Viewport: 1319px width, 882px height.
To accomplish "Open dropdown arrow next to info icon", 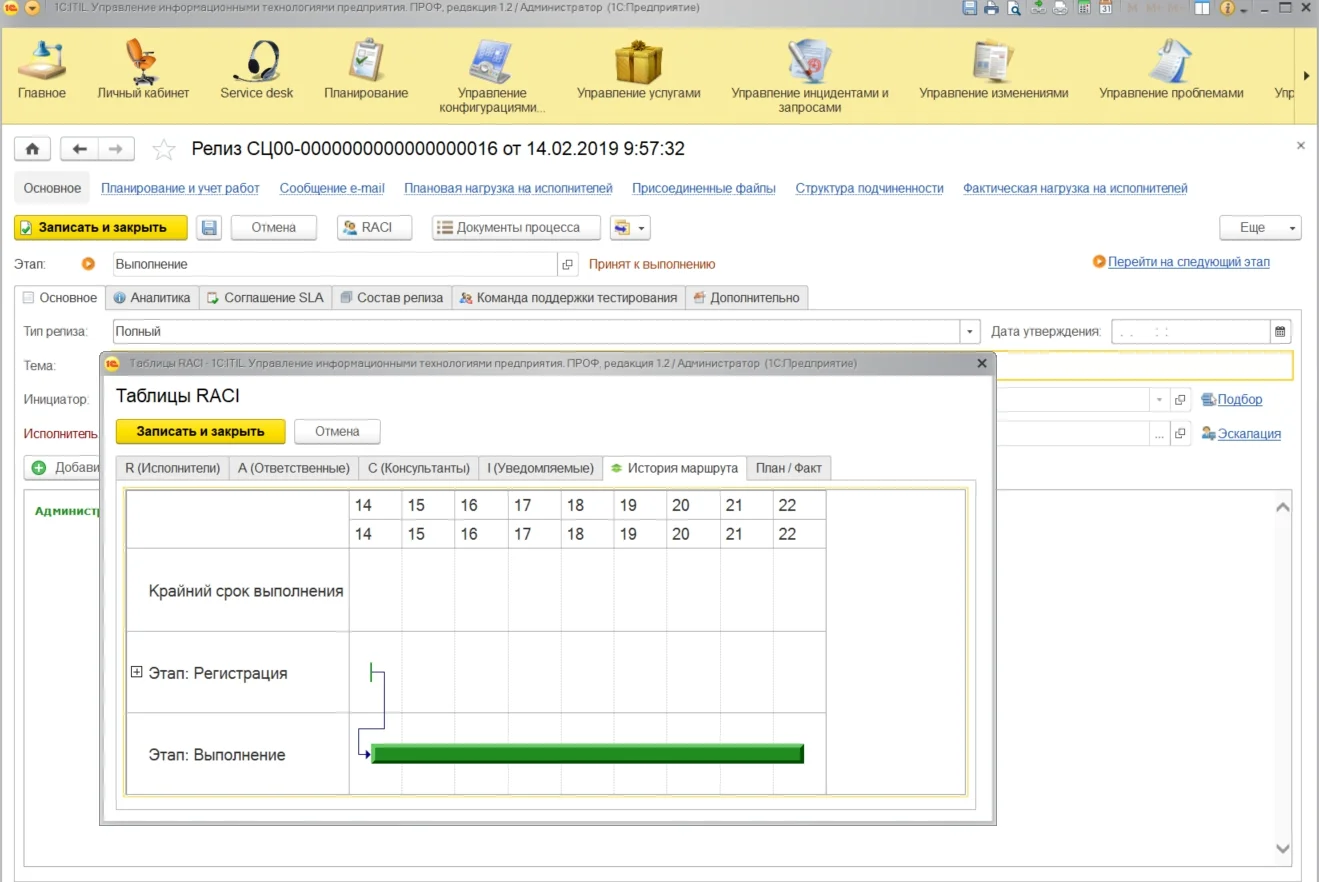I will coord(1243,9).
